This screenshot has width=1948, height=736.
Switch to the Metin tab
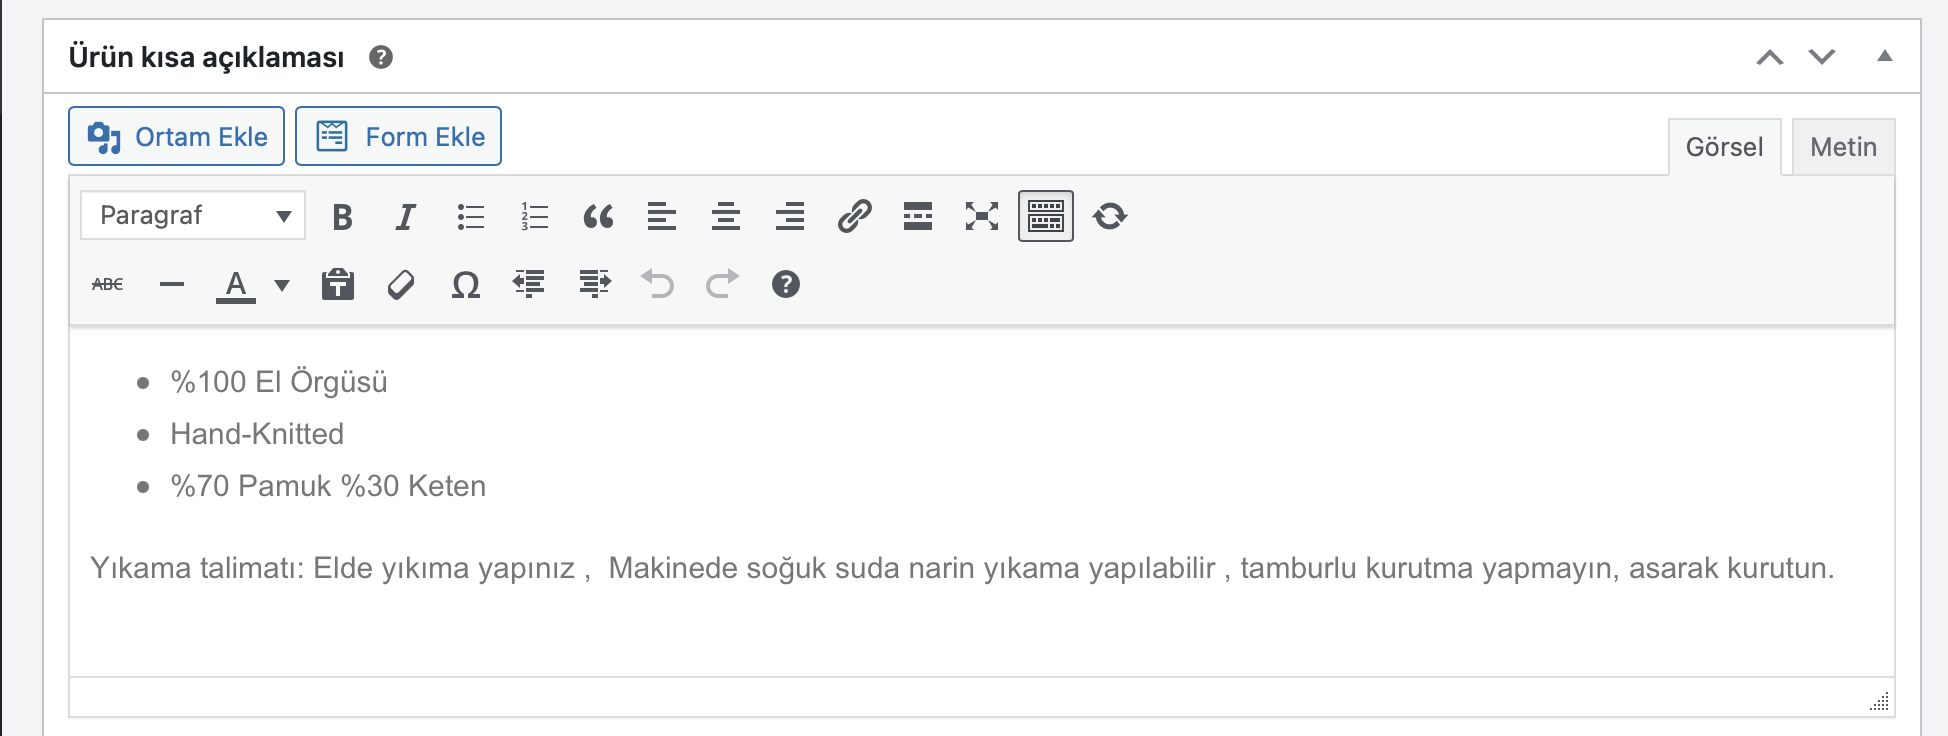1843,147
